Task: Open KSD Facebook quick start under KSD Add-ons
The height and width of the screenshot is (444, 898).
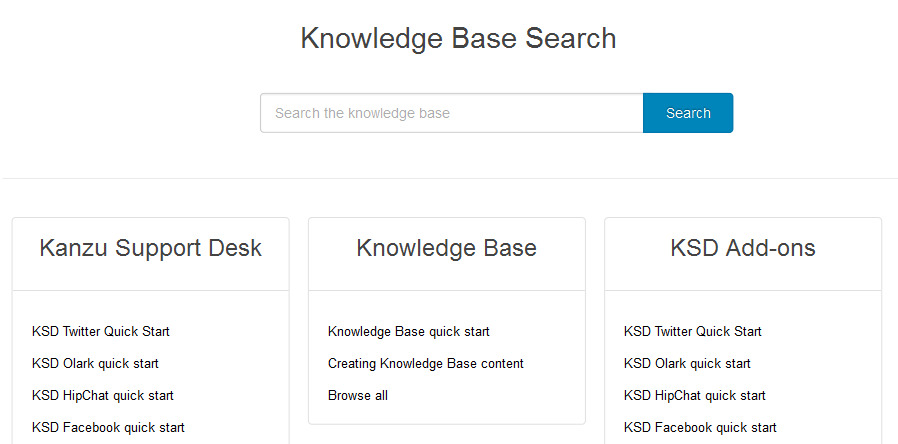Action: 700,427
